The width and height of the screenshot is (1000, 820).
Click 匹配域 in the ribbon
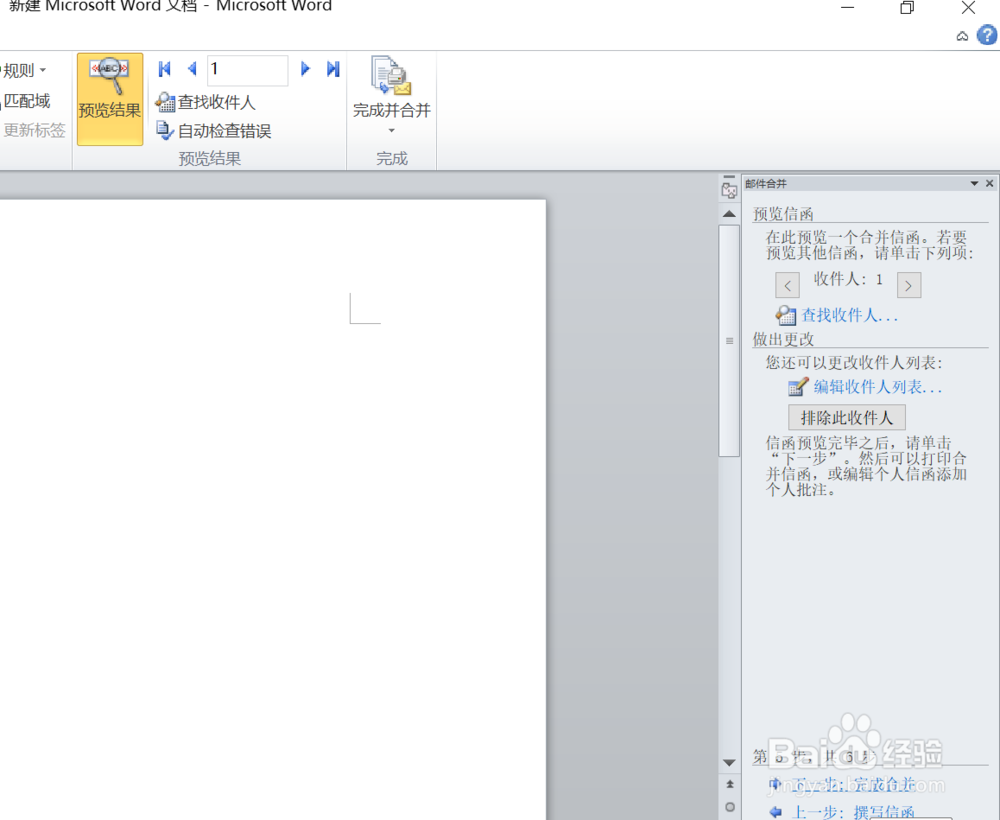click(x=26, y=101)
